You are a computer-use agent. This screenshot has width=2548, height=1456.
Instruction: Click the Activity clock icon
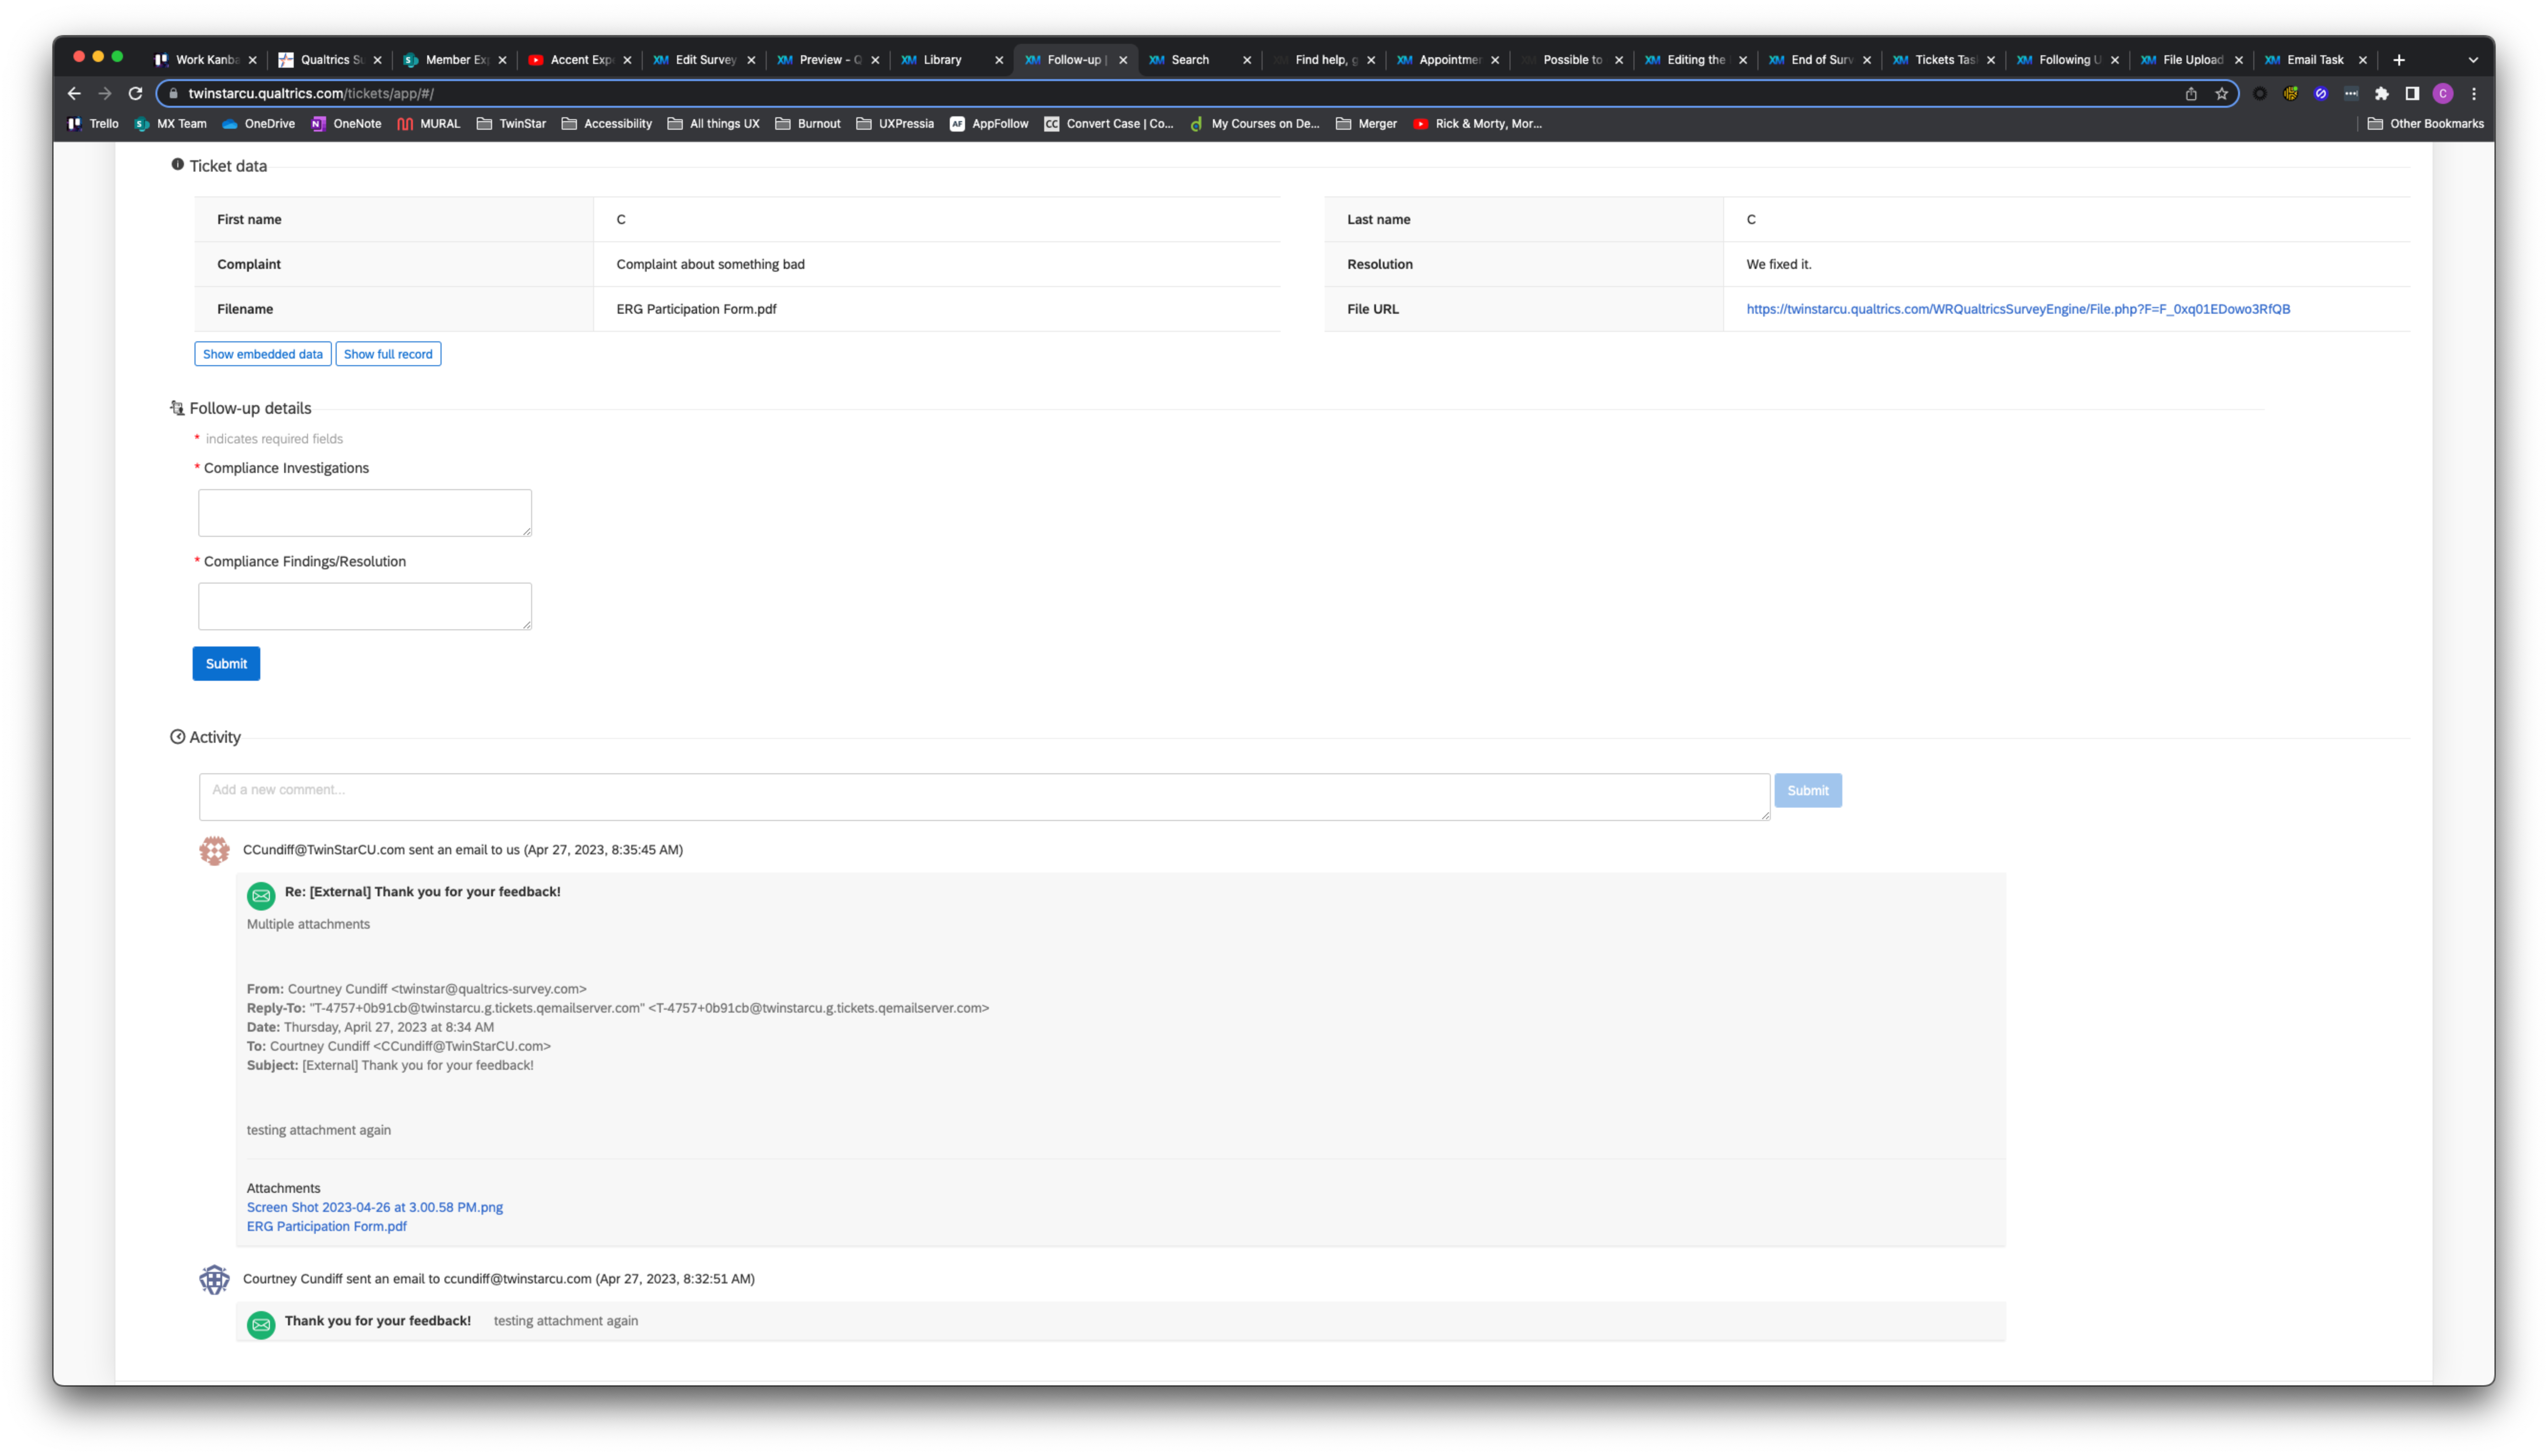pos(177,736)
